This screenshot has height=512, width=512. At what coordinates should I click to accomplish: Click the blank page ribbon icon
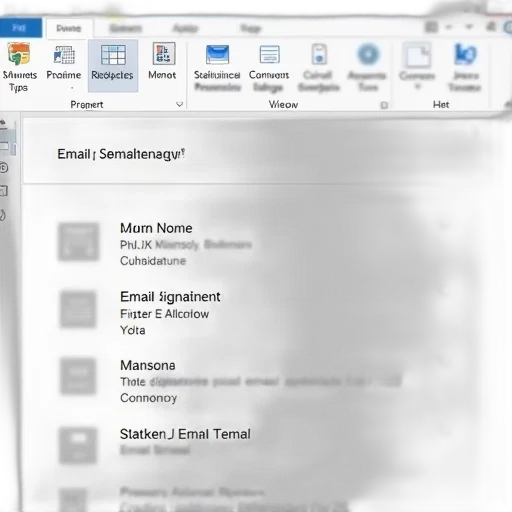[417, 56]
